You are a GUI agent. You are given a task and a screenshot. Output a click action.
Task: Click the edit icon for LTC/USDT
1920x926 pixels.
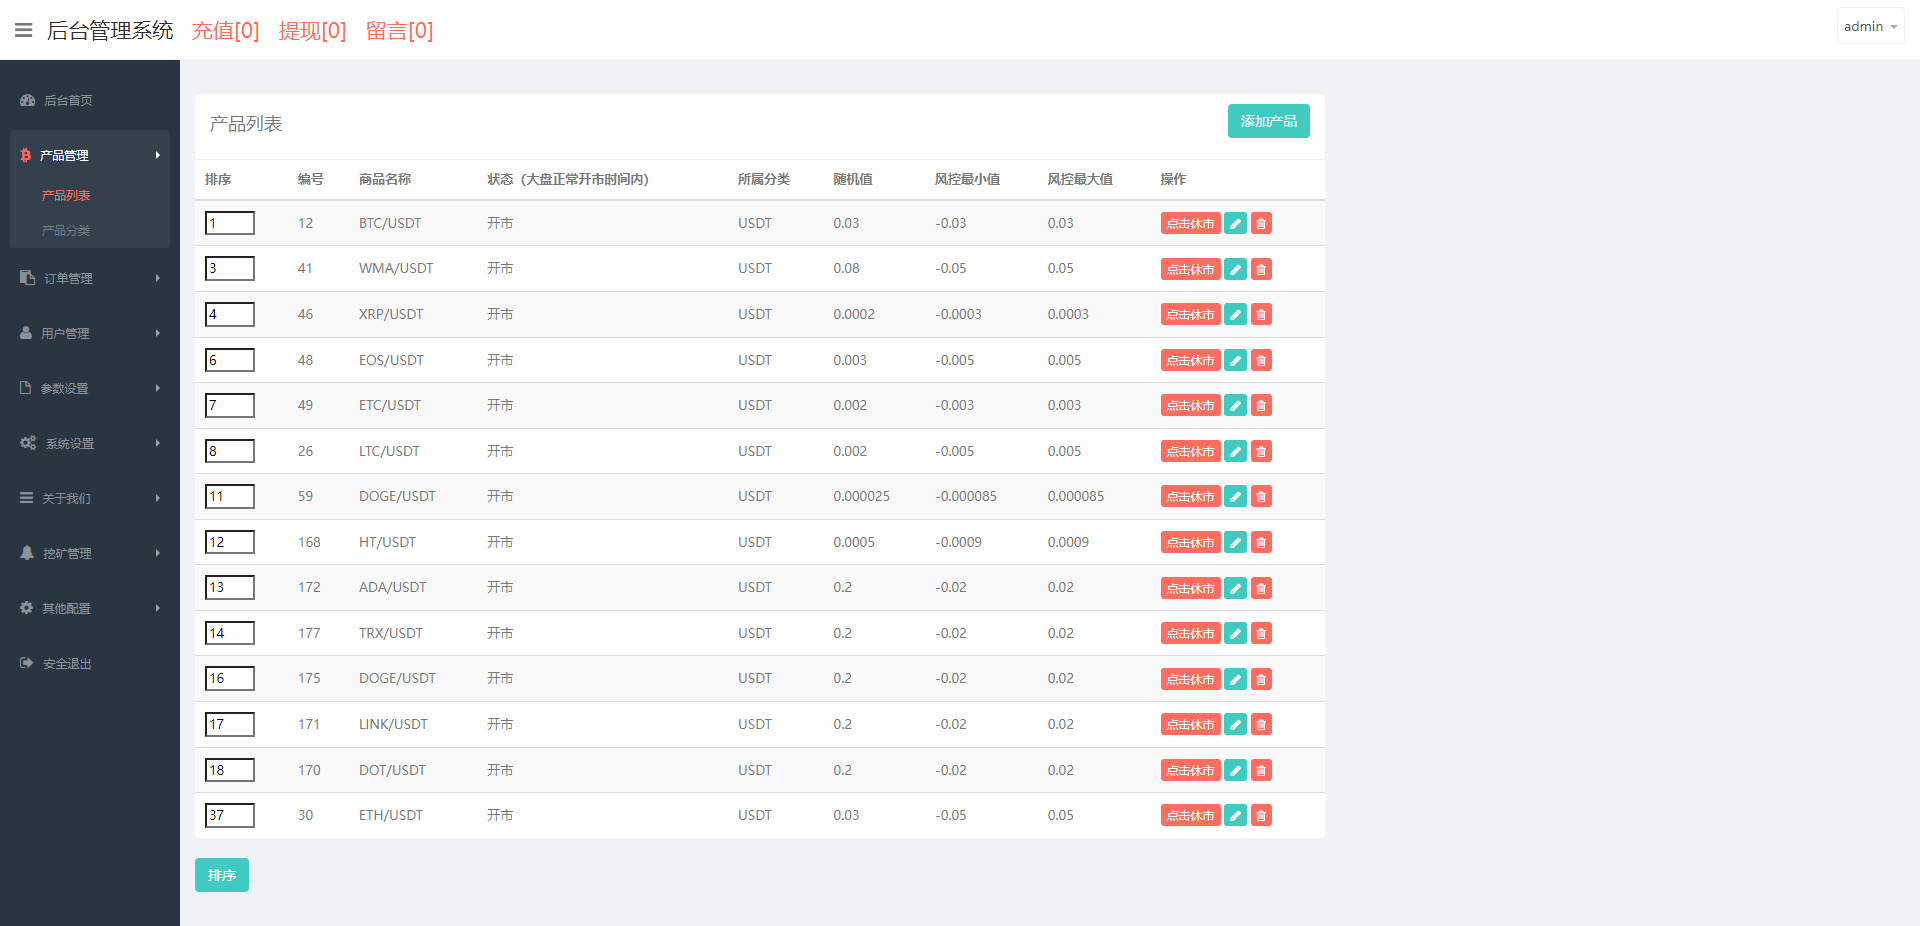tap(1235, 452)
